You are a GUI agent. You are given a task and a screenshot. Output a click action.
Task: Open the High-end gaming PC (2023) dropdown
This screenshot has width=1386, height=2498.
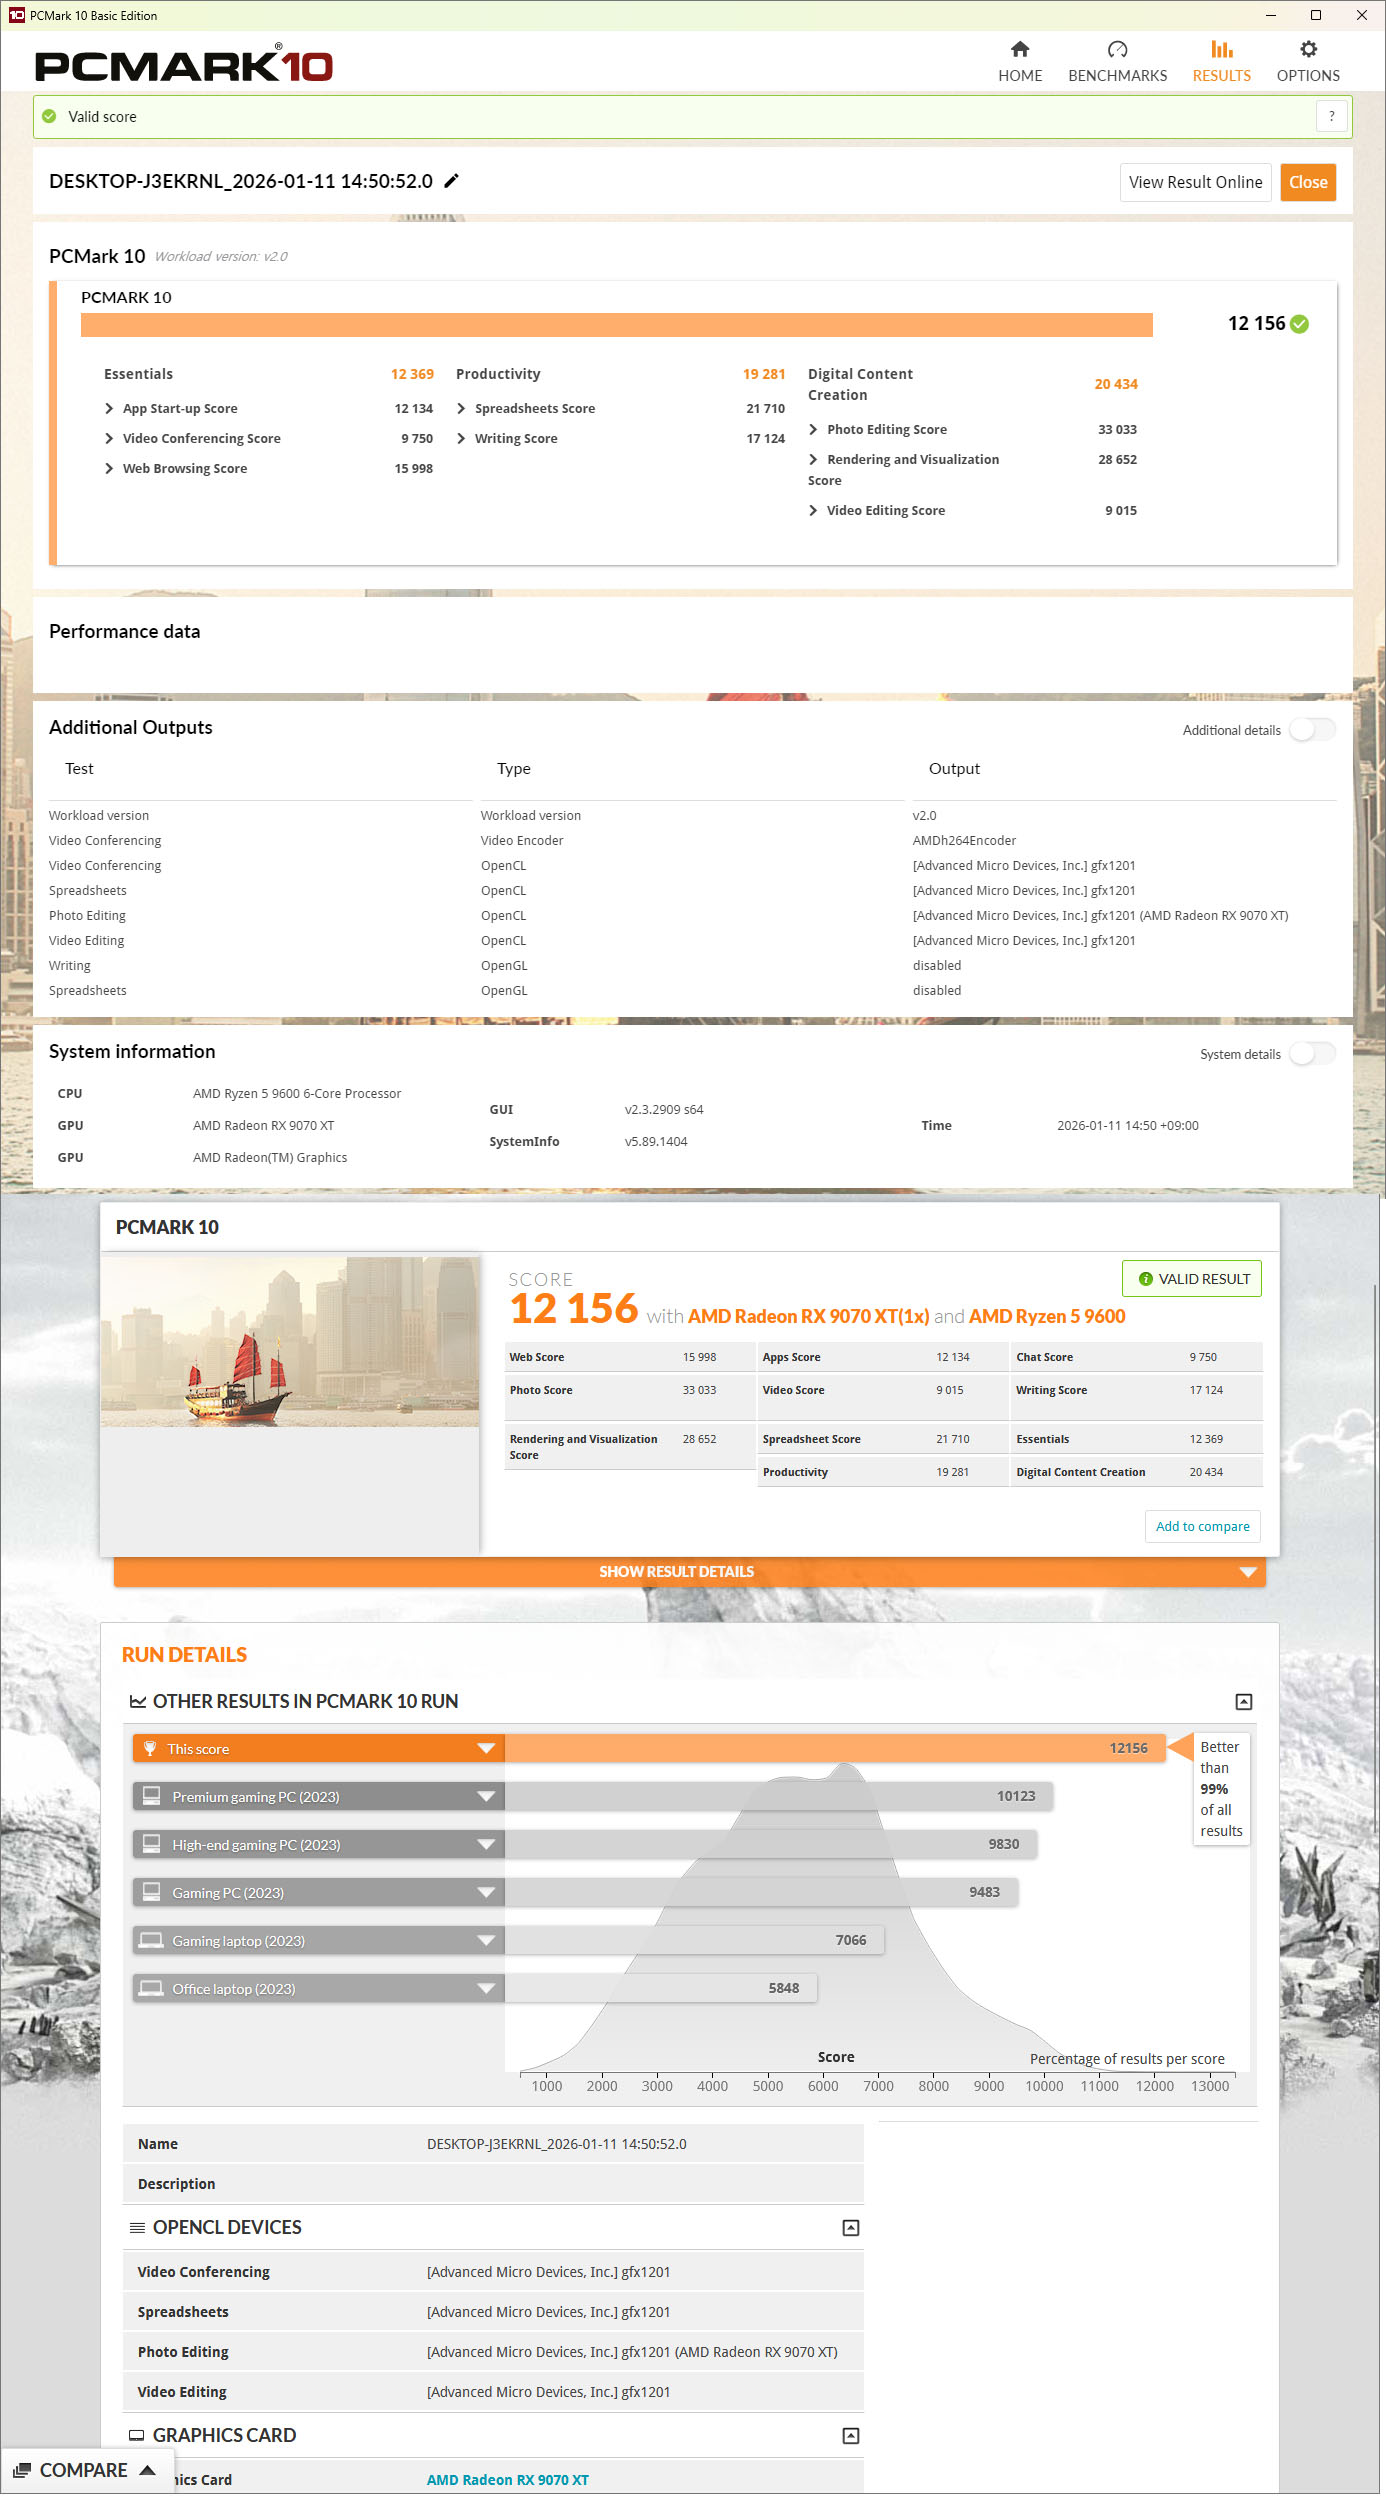pos(486,1845)
